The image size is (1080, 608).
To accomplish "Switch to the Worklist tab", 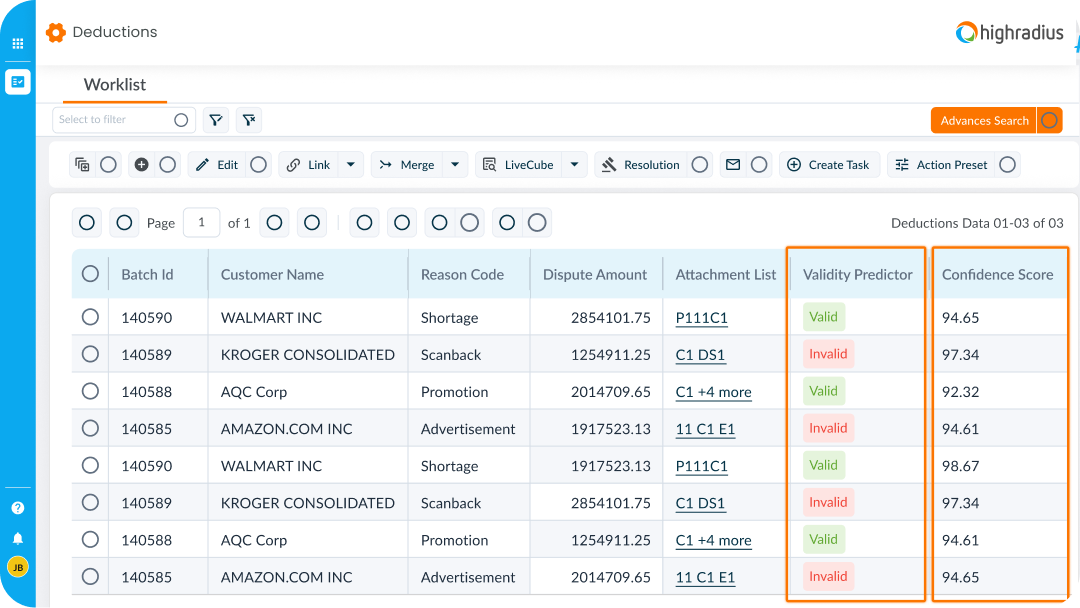I will tap(113, 85).
